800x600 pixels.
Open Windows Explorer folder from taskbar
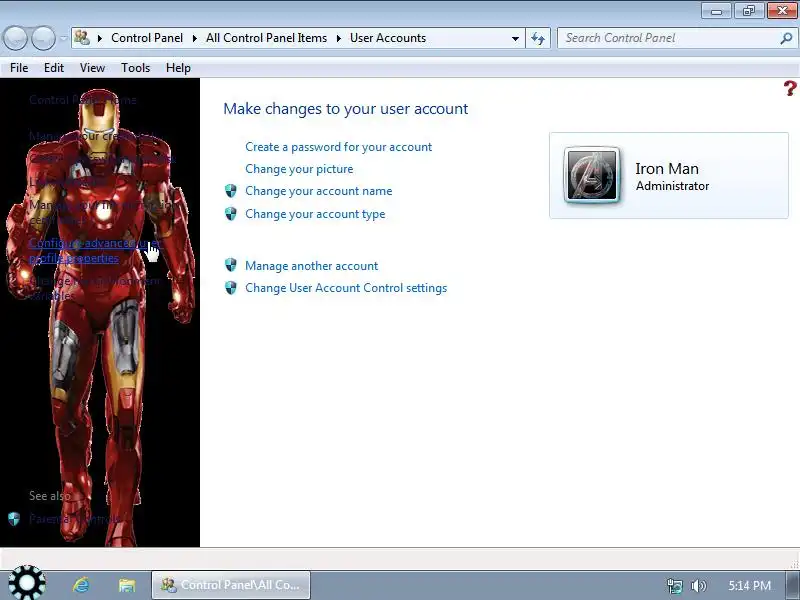(x=127, y=585)
